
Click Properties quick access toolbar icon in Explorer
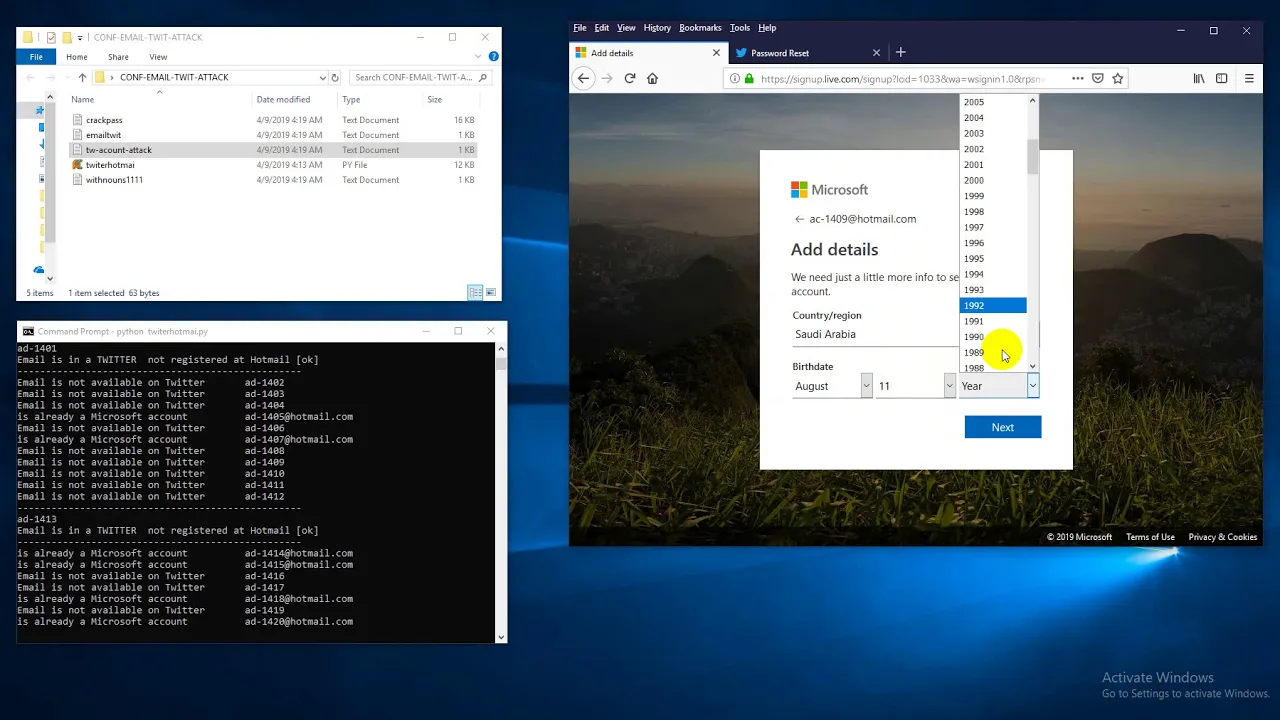pos(51,37)
